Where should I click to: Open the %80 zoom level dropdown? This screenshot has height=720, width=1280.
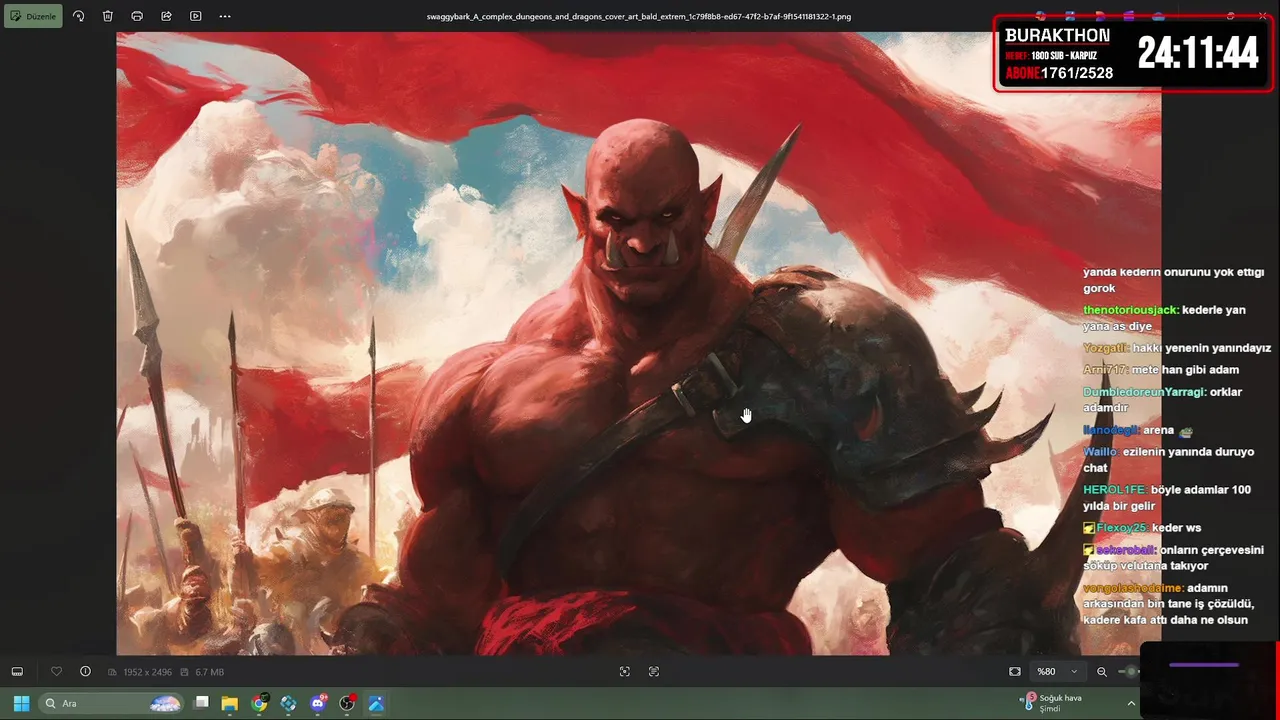(x=1058, y=672)
